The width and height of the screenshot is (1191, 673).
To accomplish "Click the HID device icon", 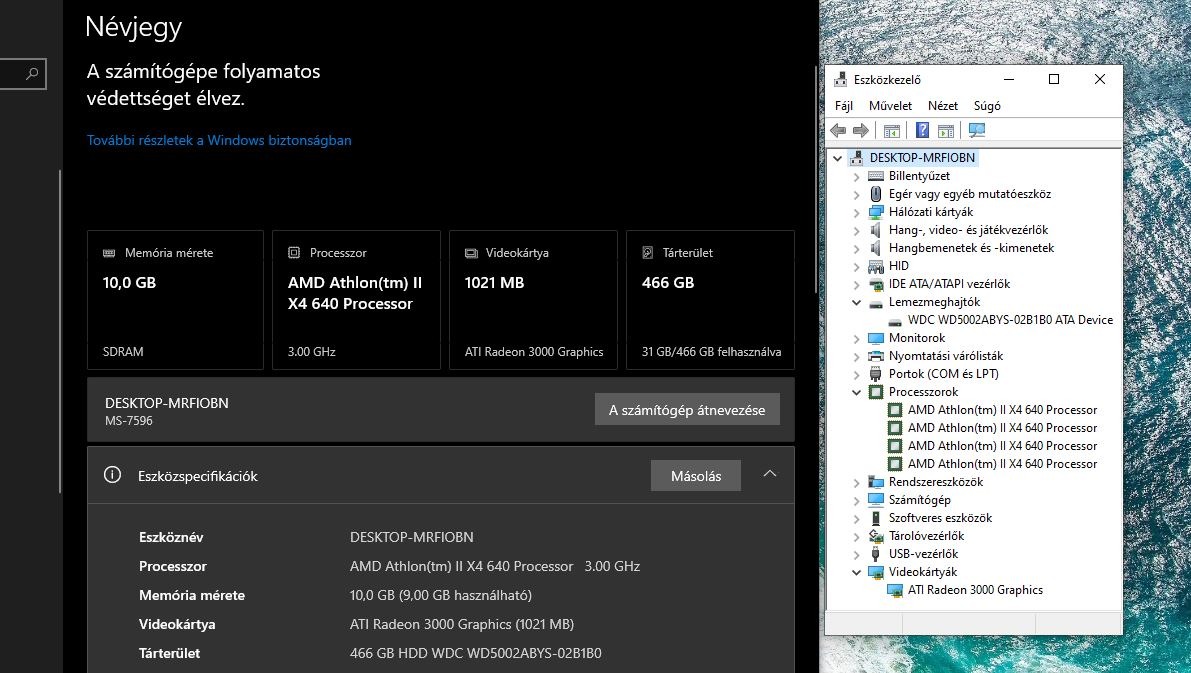I will (876, 266).
